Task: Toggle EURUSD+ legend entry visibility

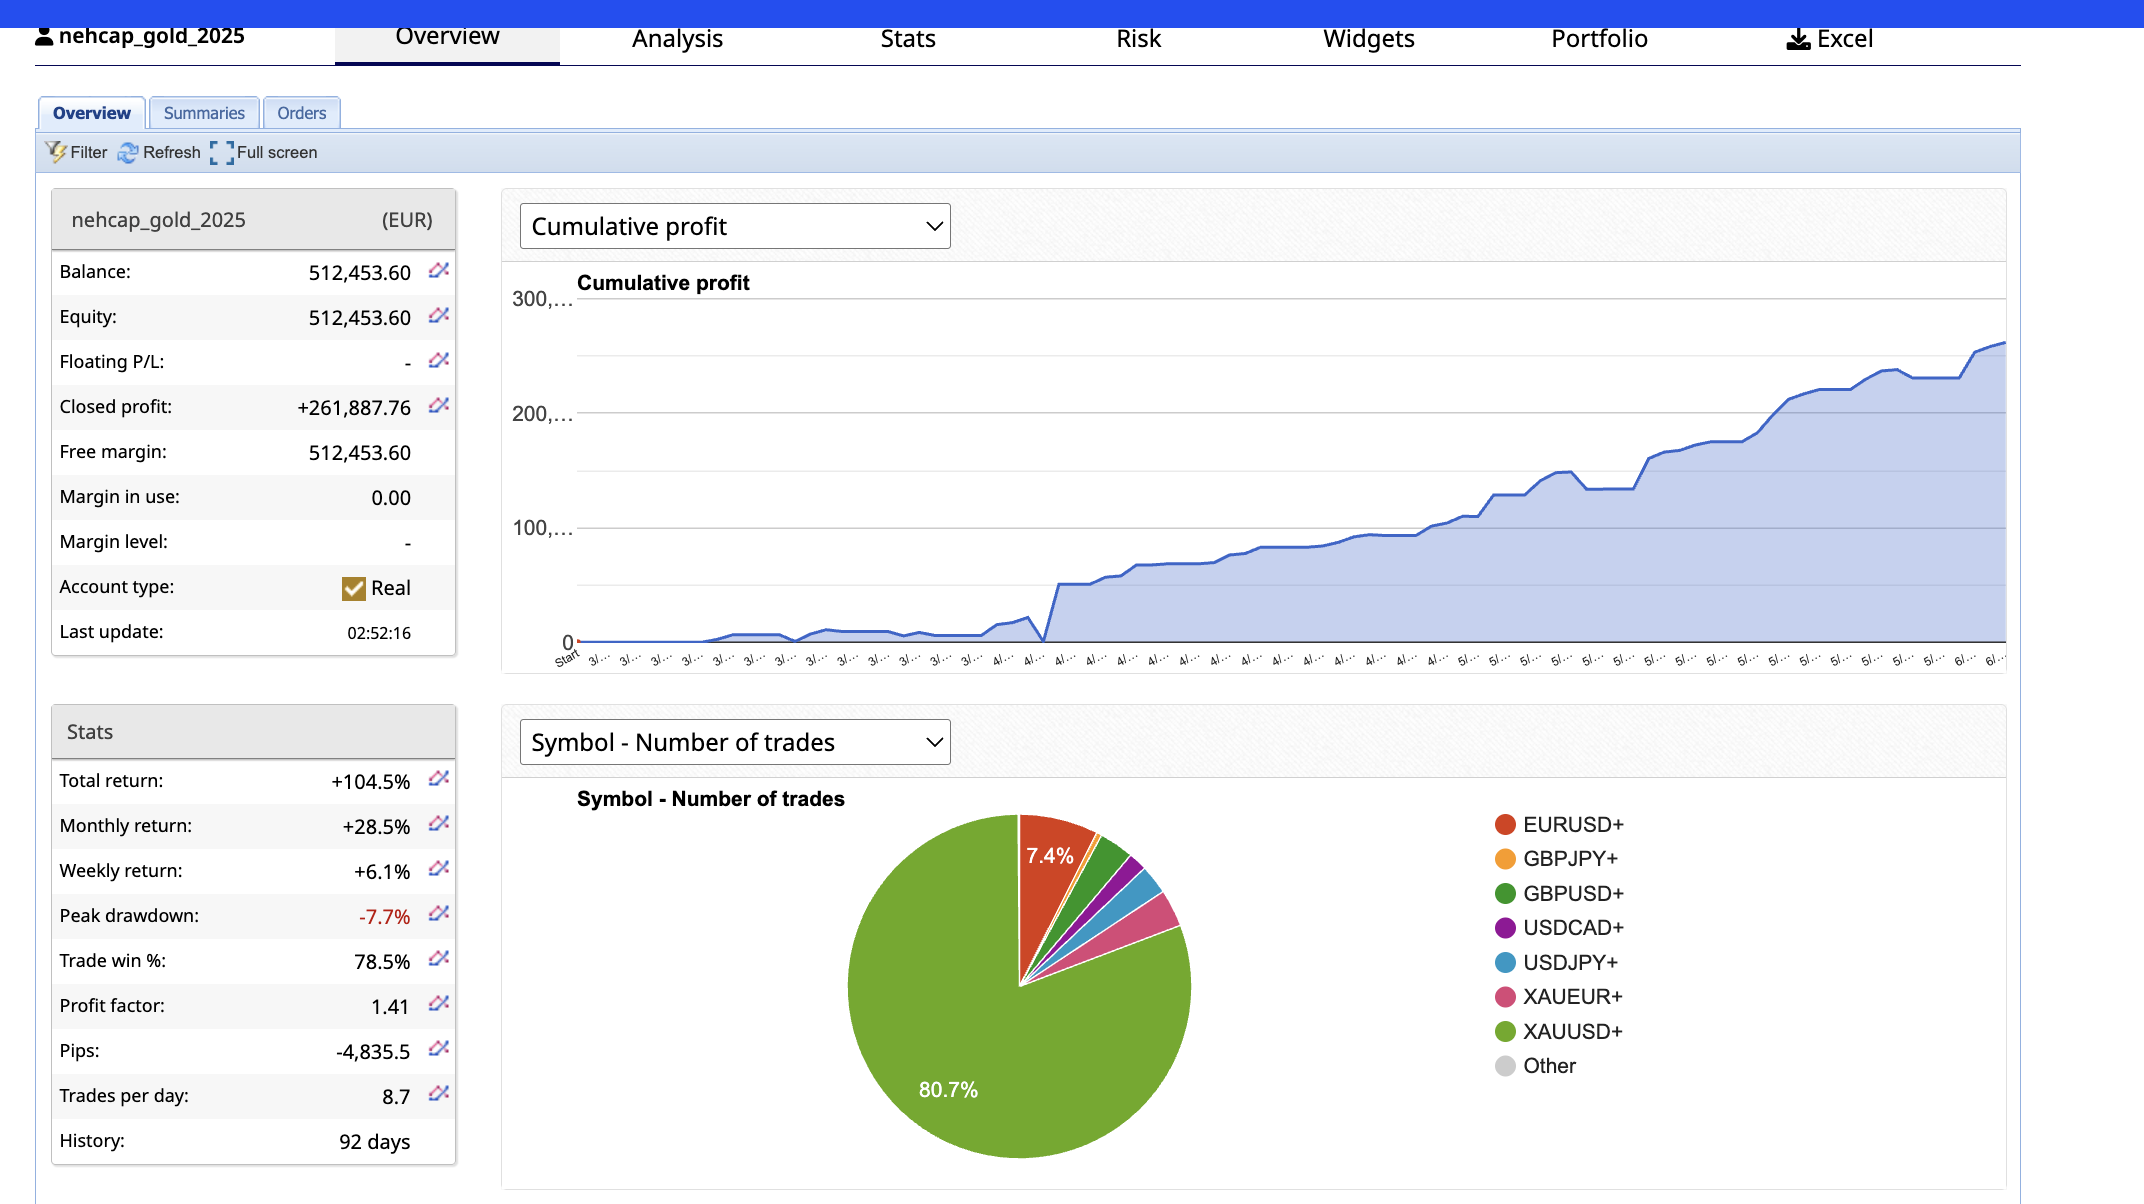Action: [x=1558, y=824]
